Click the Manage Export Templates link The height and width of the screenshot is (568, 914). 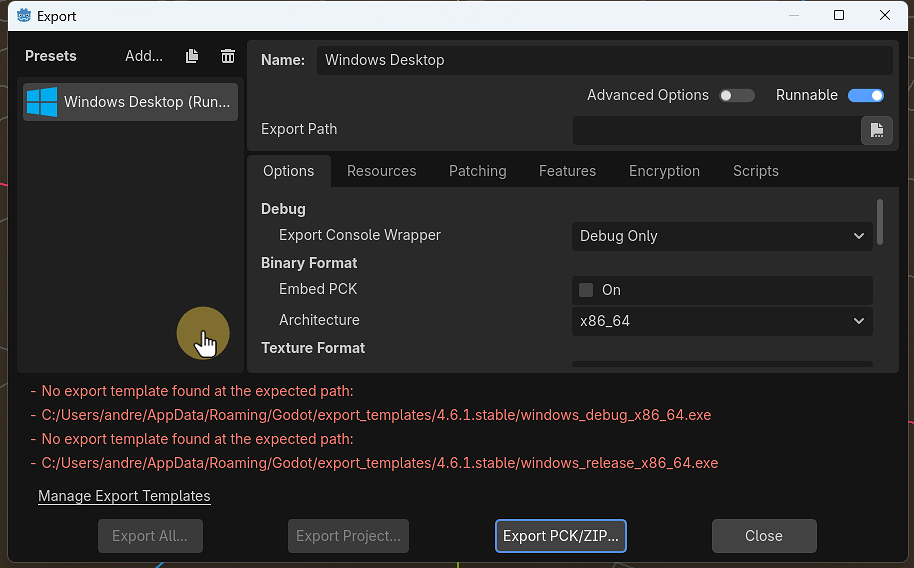click(x=124, y=496)
